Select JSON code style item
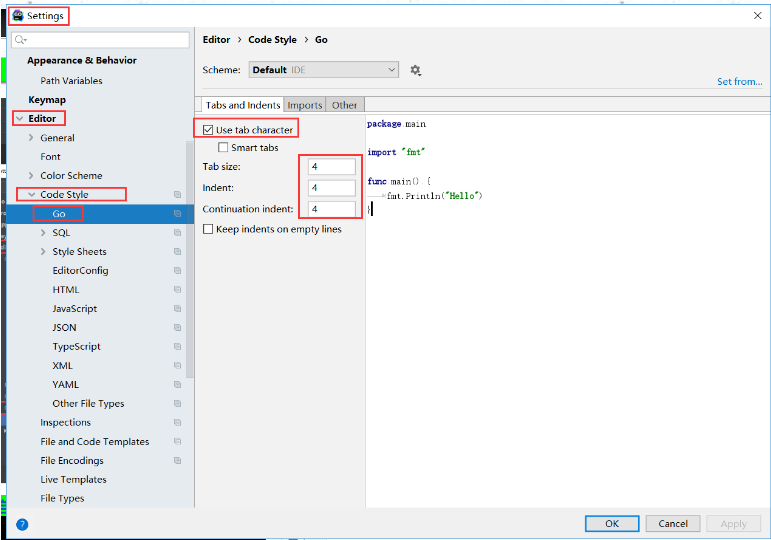 point(64,328)
